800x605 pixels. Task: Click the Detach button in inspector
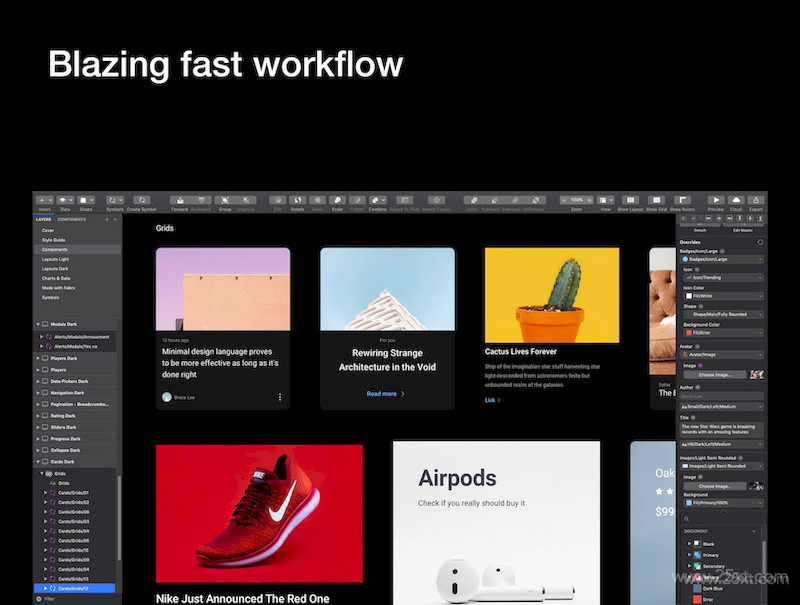700,231
